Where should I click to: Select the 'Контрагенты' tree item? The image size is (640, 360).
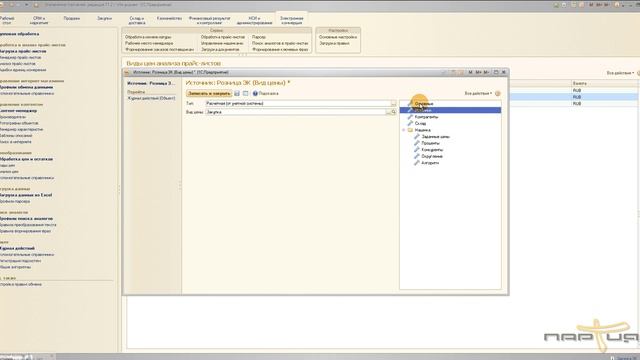point(426,117)
